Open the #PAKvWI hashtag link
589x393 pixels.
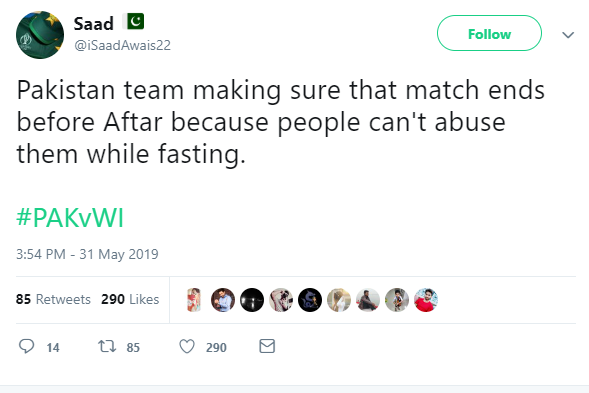[70, 218]
